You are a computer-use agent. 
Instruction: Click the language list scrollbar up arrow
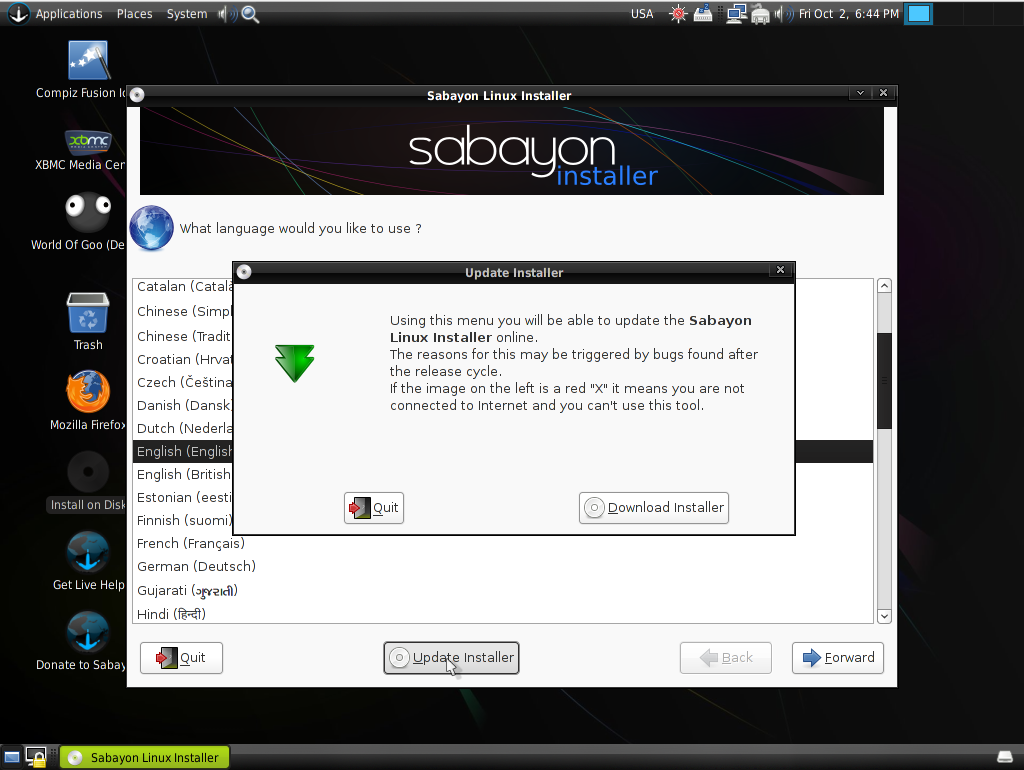pos(884,286)
